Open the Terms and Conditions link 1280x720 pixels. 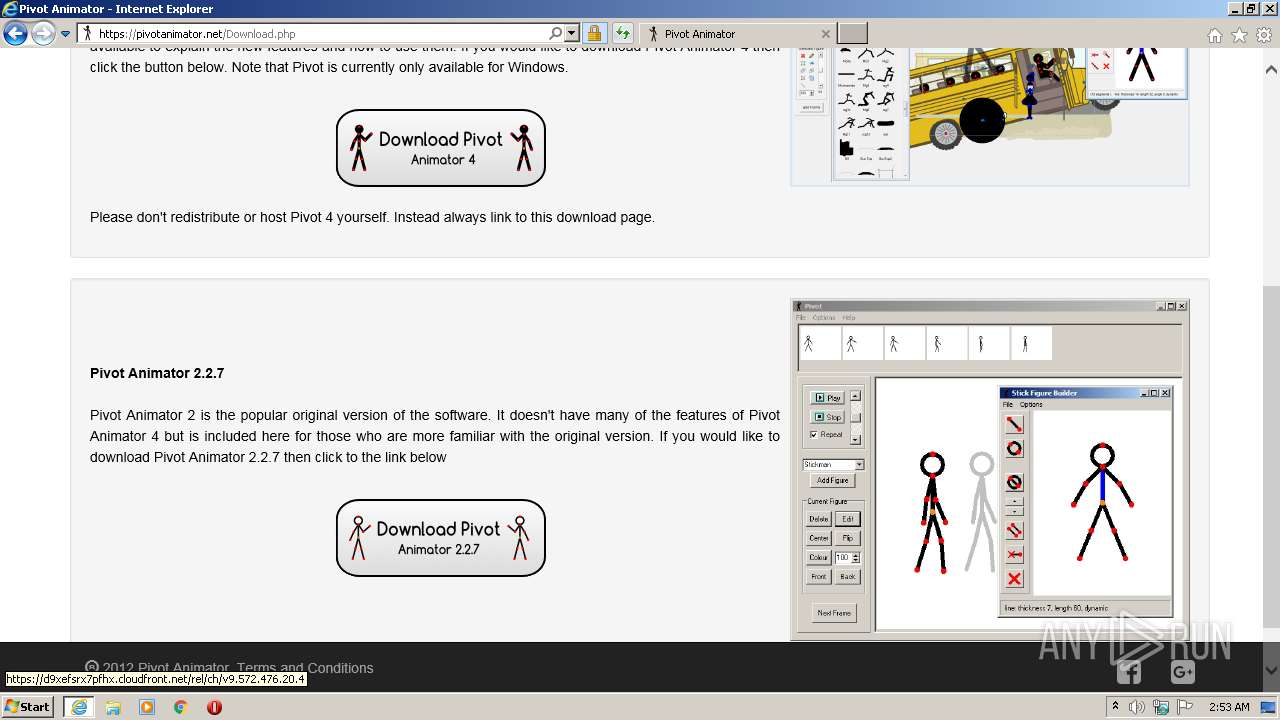coord(305,668)
